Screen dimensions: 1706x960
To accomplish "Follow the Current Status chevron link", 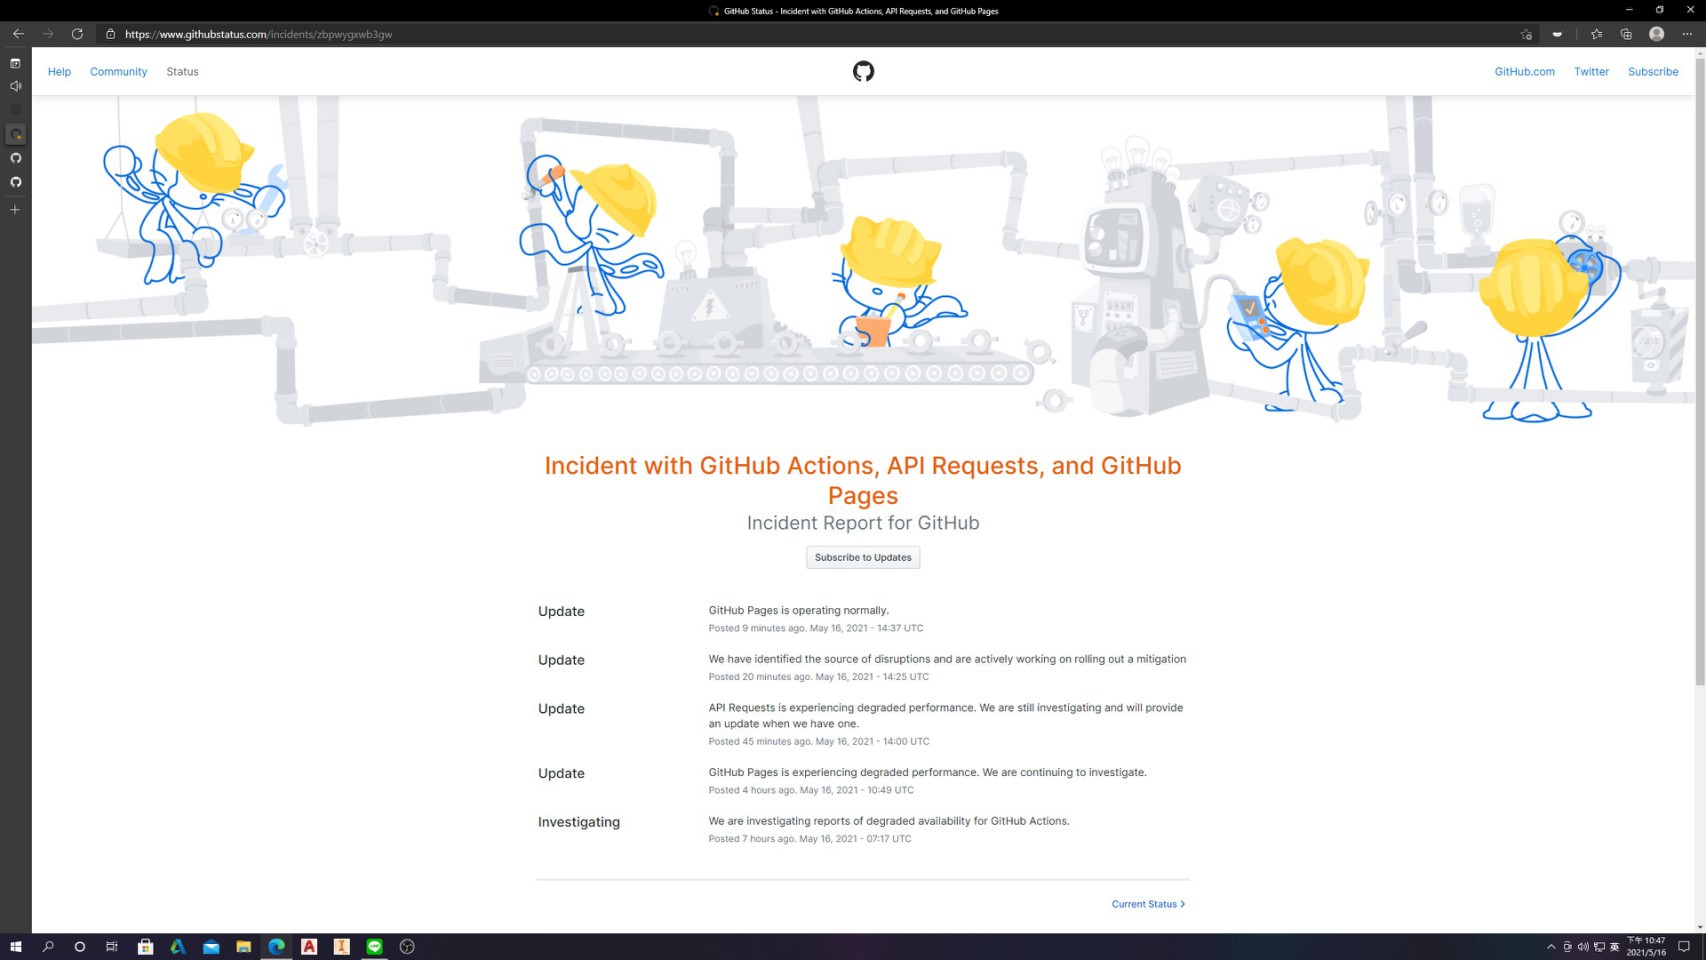I will tap(1148, 904).
